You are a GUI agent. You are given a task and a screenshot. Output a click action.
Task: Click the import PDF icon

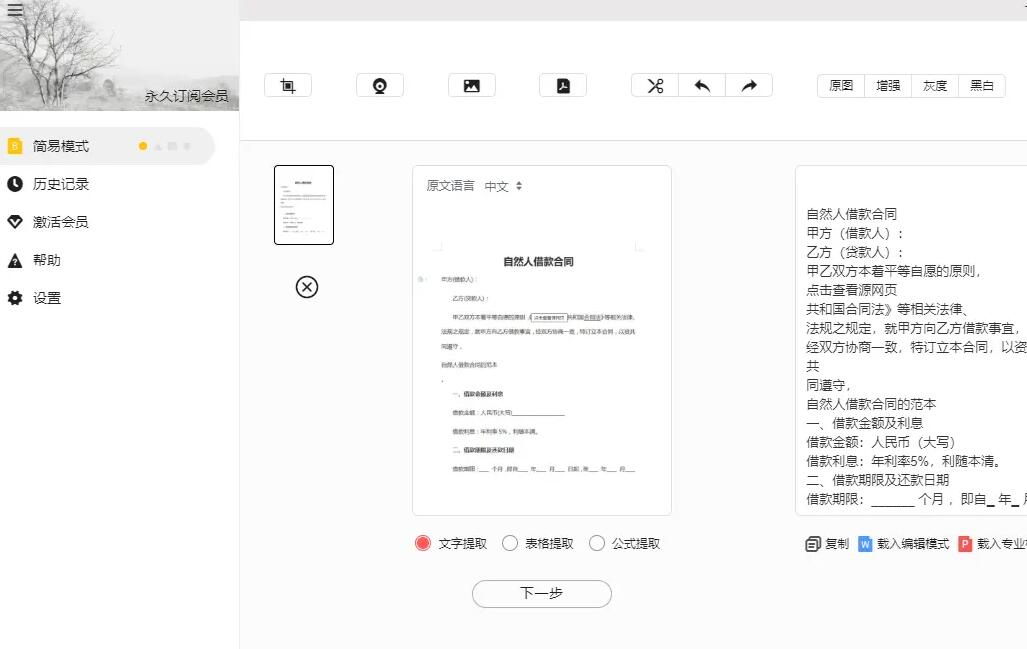[563, 85]
